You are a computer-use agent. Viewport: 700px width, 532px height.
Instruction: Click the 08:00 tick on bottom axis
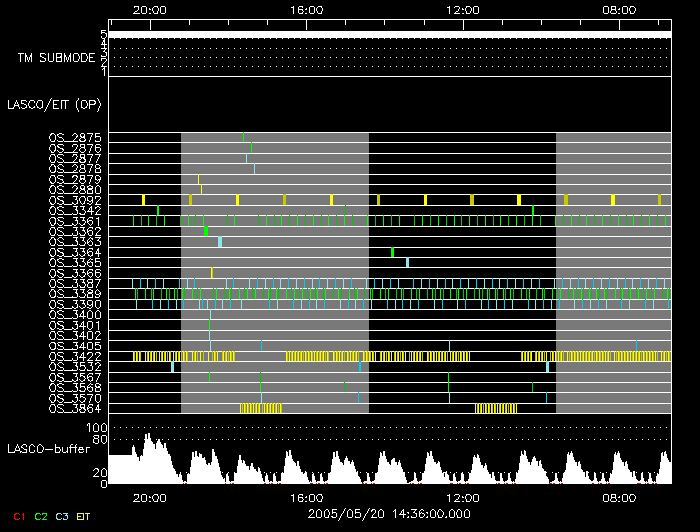(x=619, y=497)
